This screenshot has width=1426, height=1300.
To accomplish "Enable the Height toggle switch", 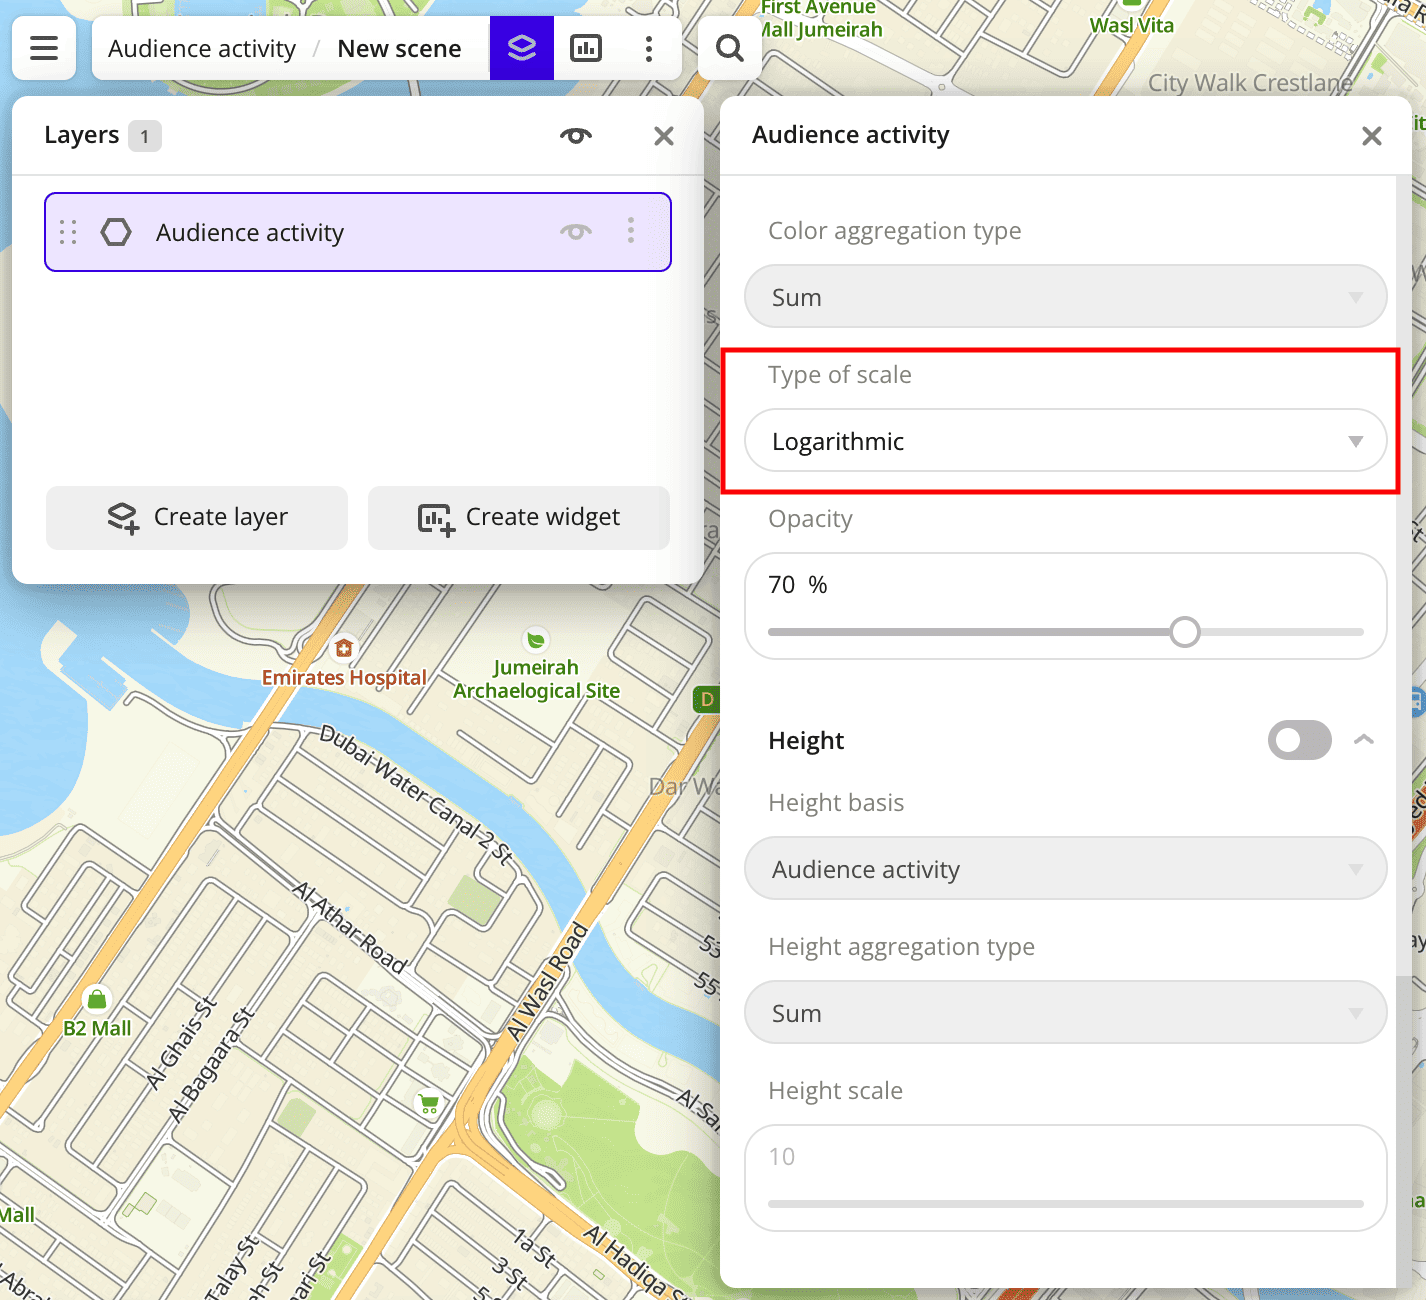I will 1299,740.
